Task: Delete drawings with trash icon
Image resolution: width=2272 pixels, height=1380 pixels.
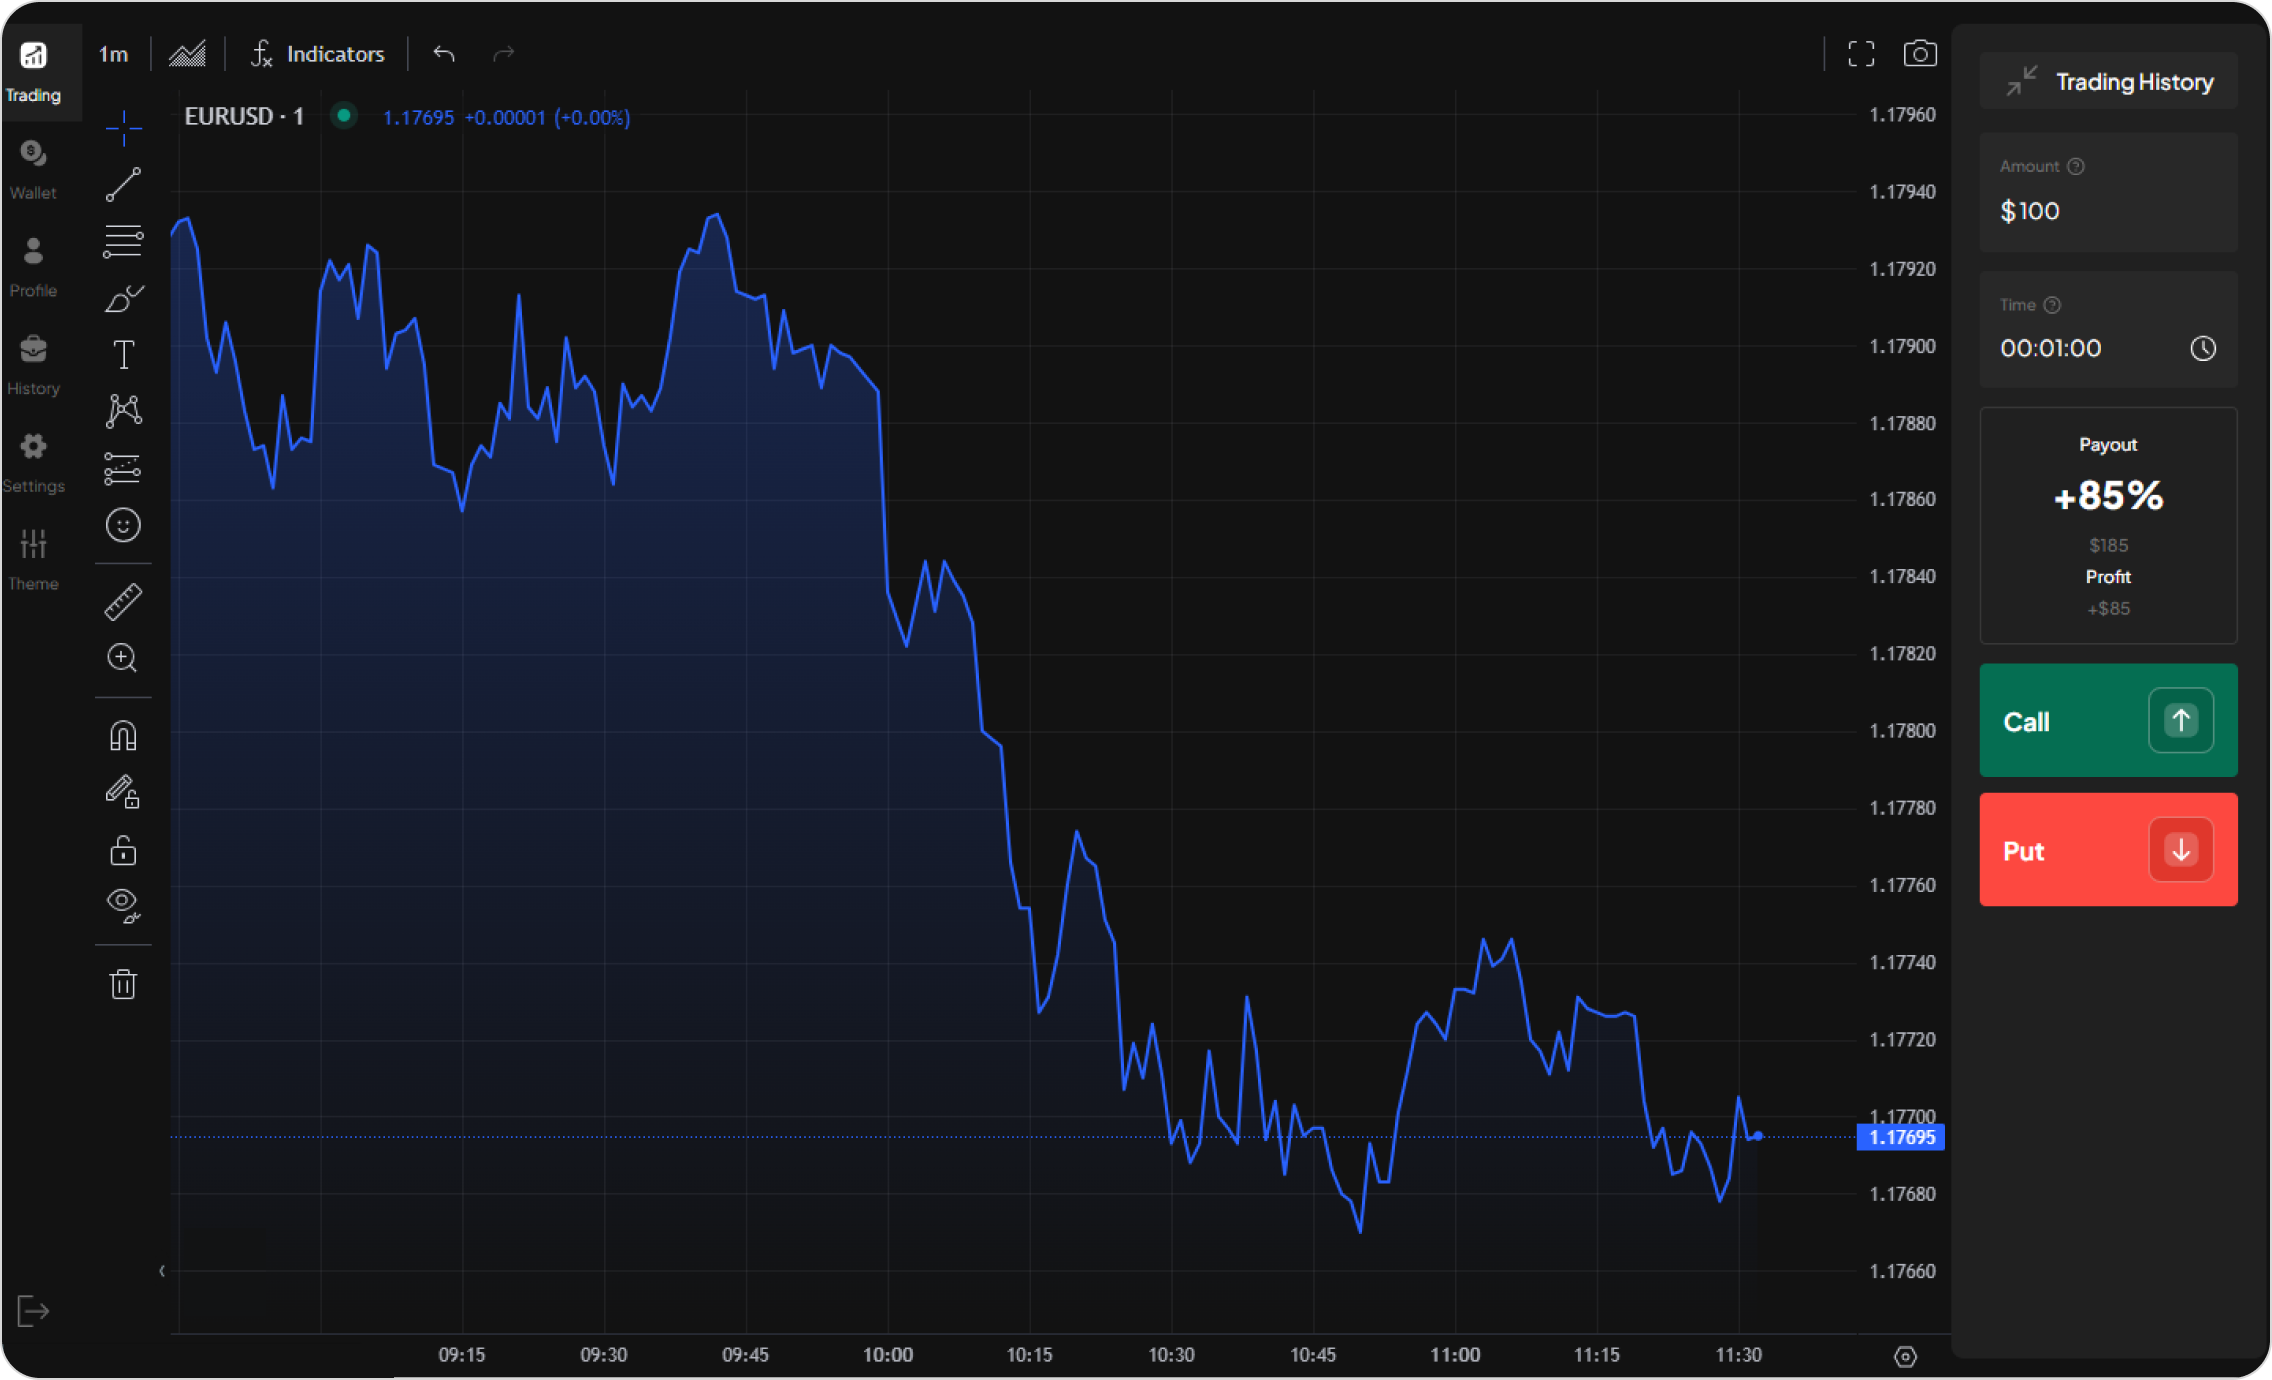Action: (x=123, y=984)
